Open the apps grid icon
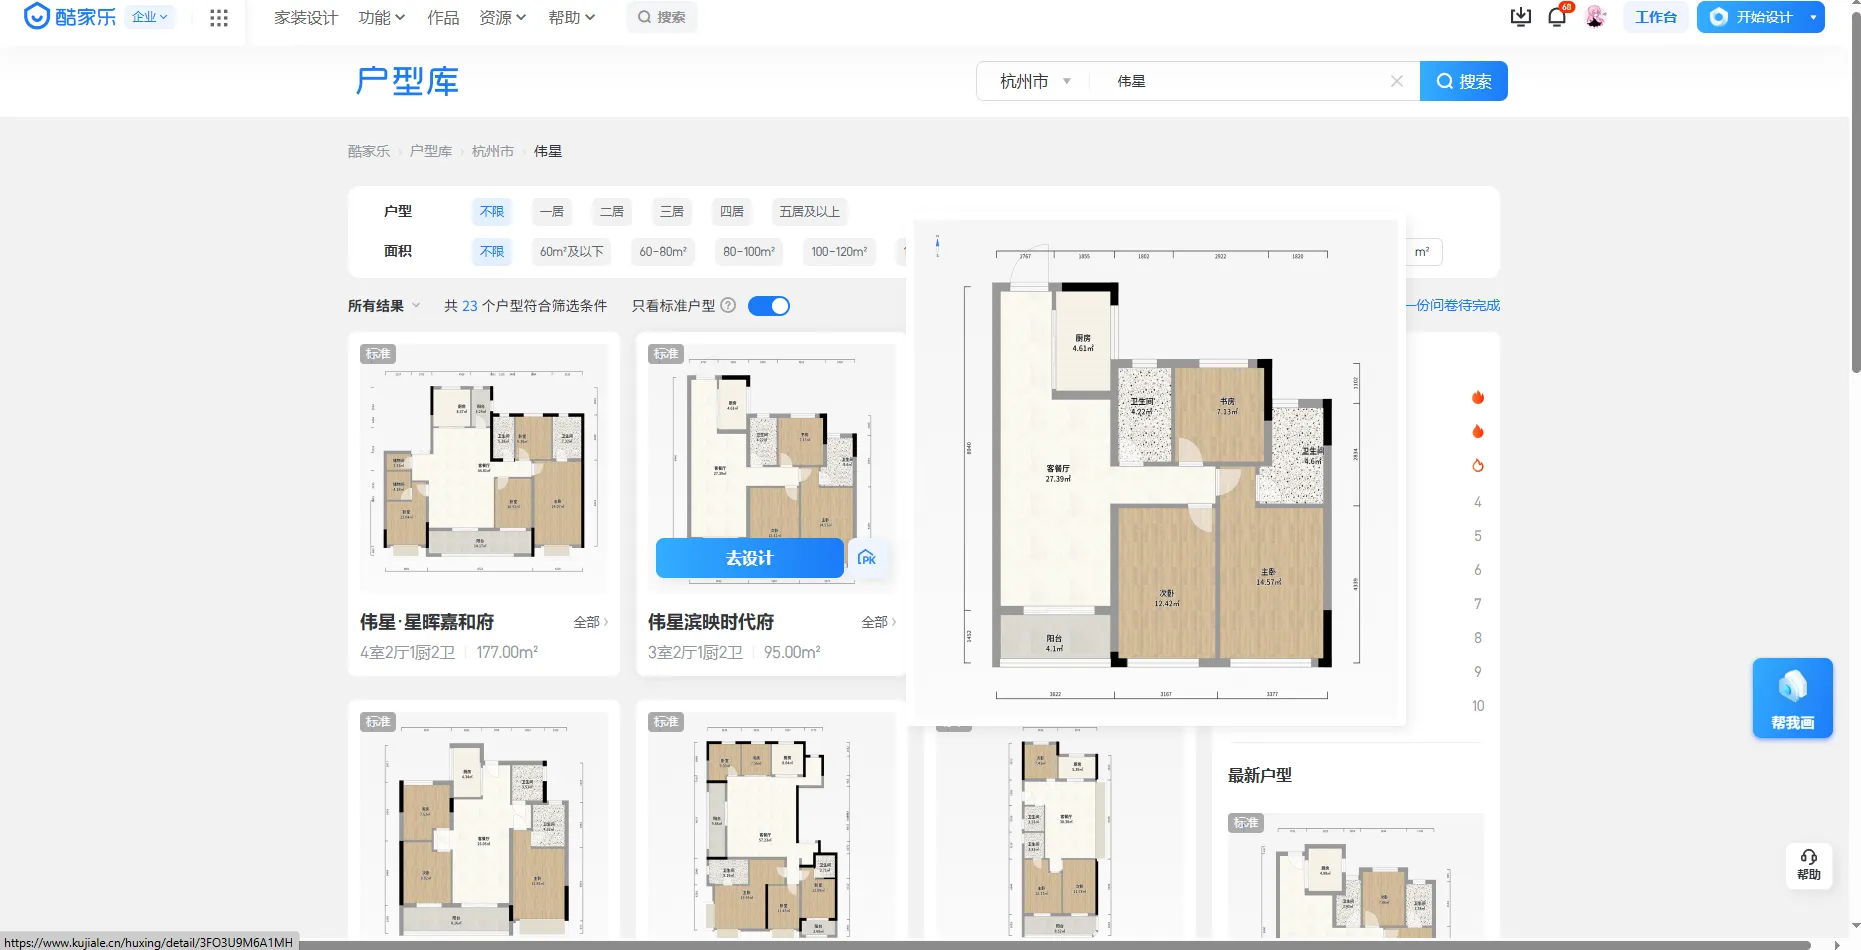This screenshot has height=950, width=1861. point(219,17)
